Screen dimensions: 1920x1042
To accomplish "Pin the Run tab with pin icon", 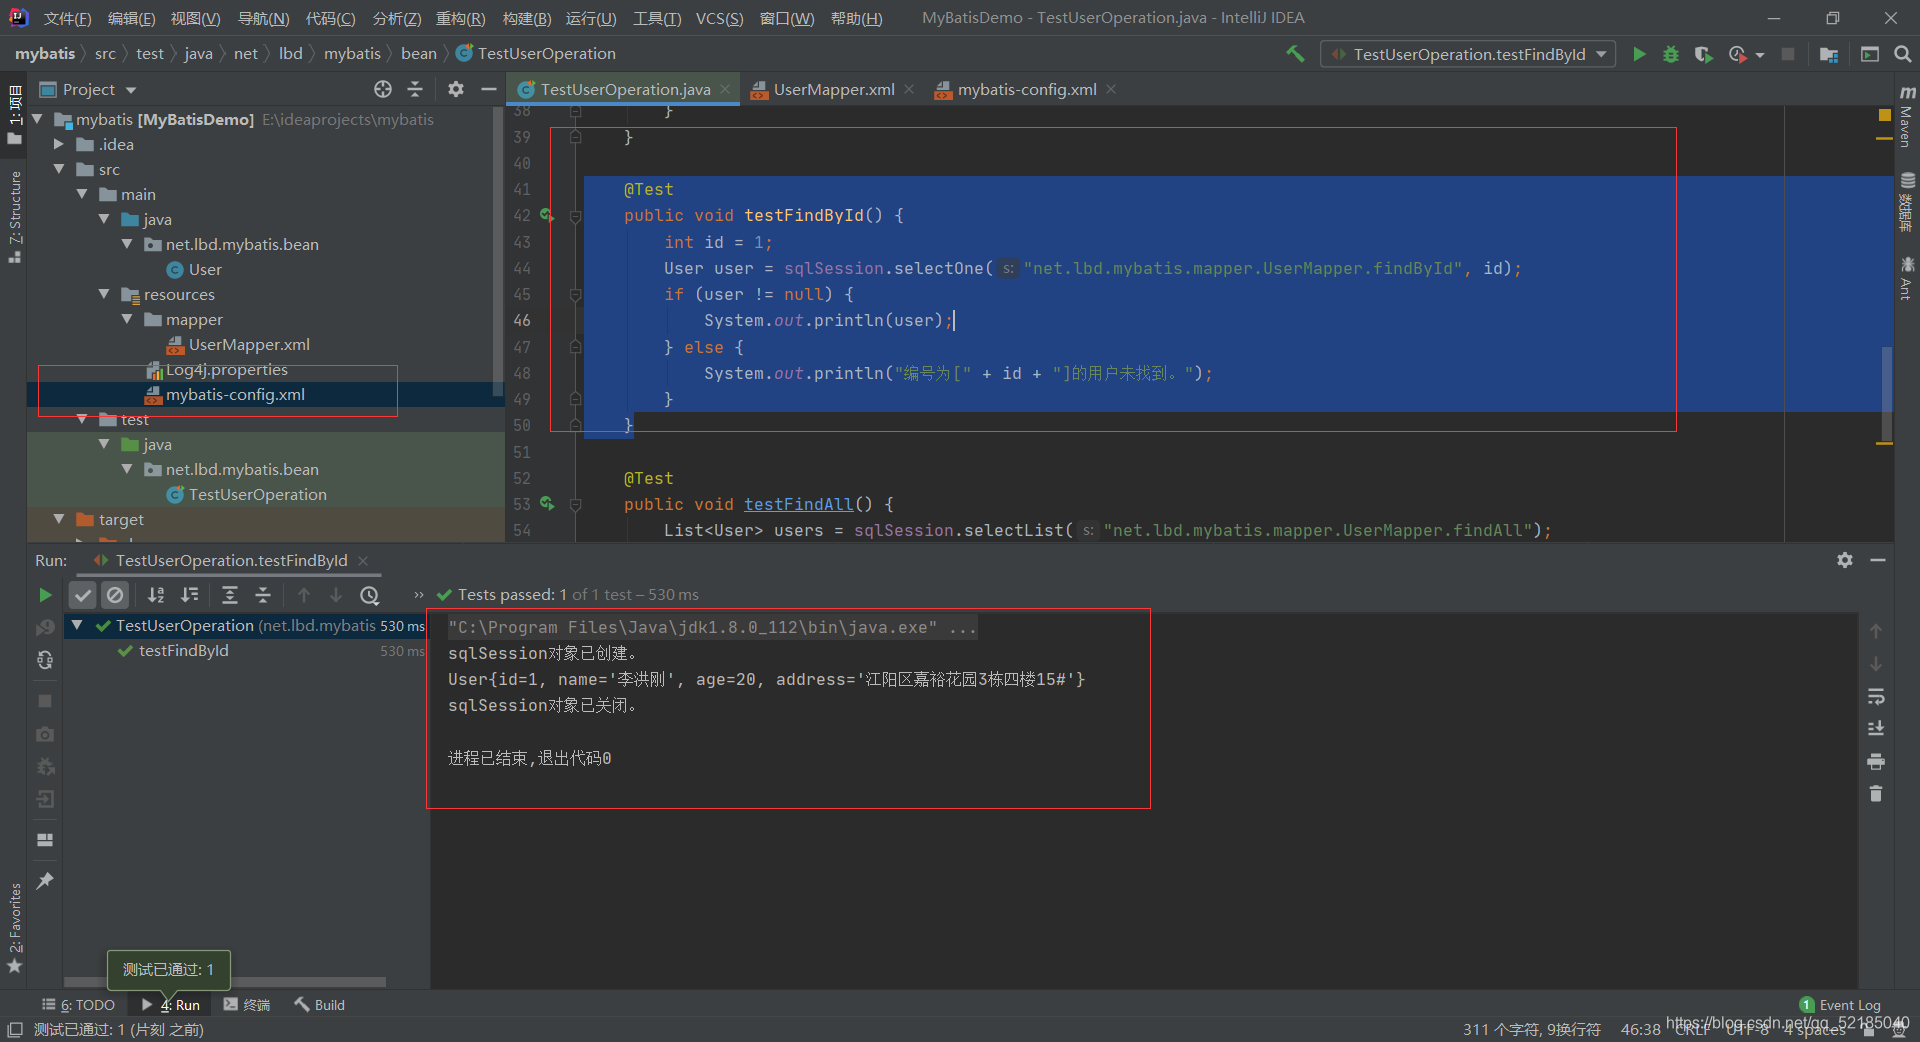I will (x=45, y=880).
